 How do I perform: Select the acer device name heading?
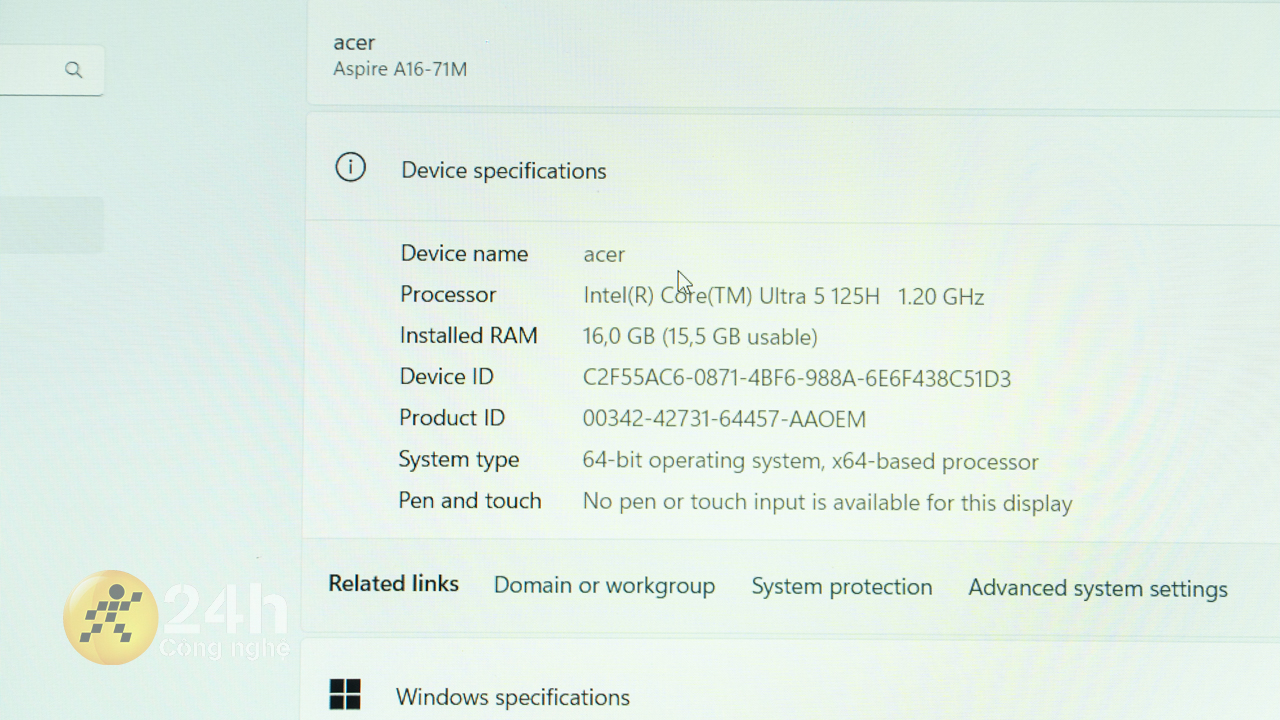354,43
